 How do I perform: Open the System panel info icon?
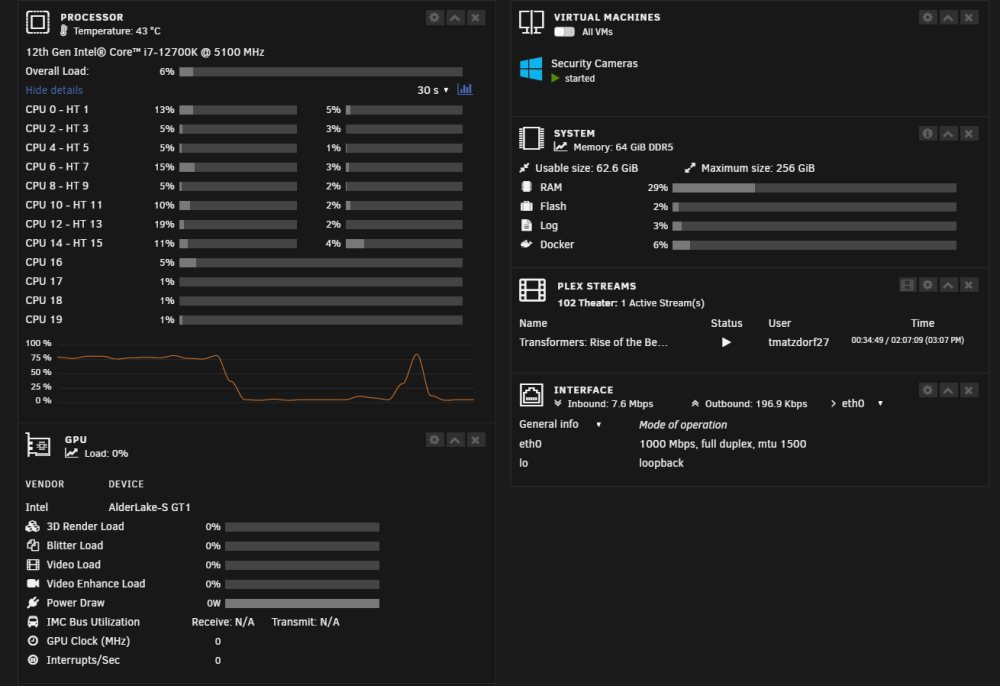[x=928, y=134]
